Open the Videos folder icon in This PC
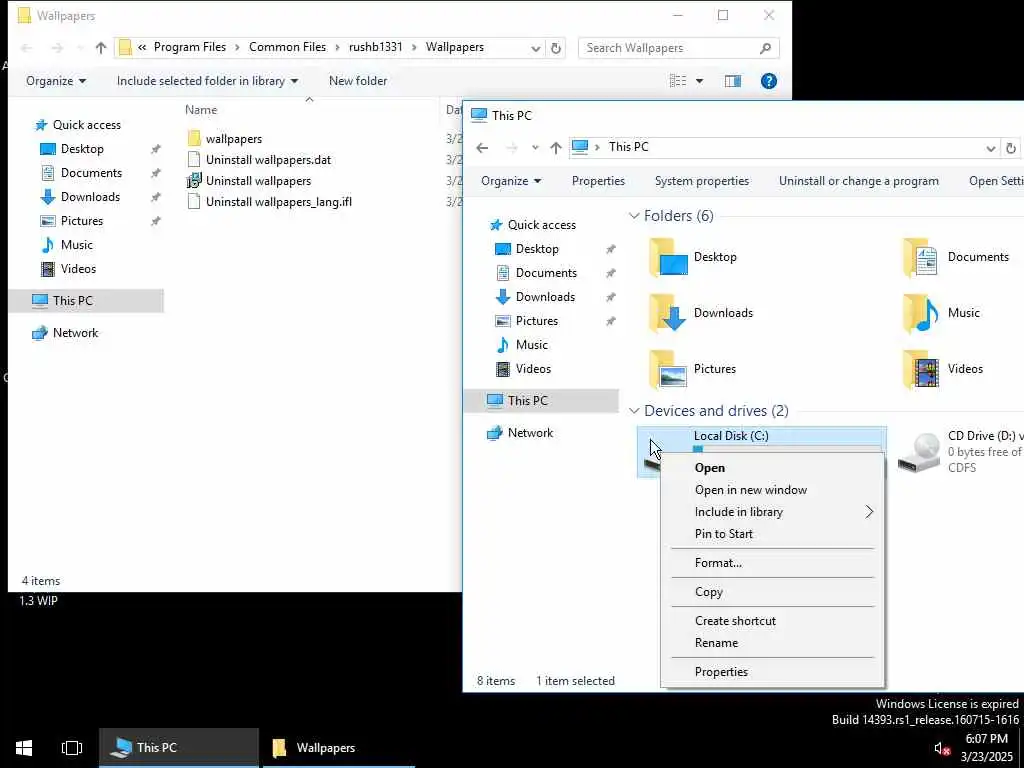 922,370
